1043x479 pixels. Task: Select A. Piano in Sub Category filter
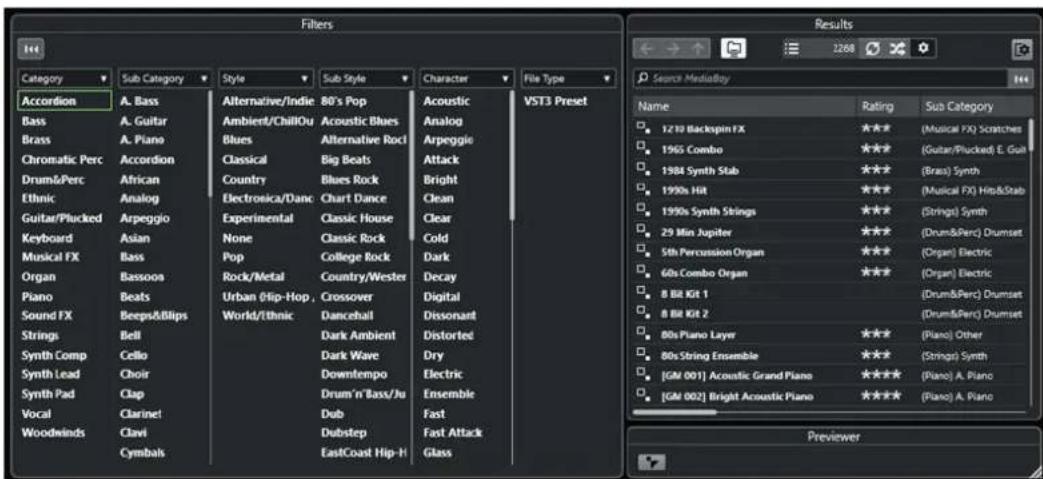point(142,140)
